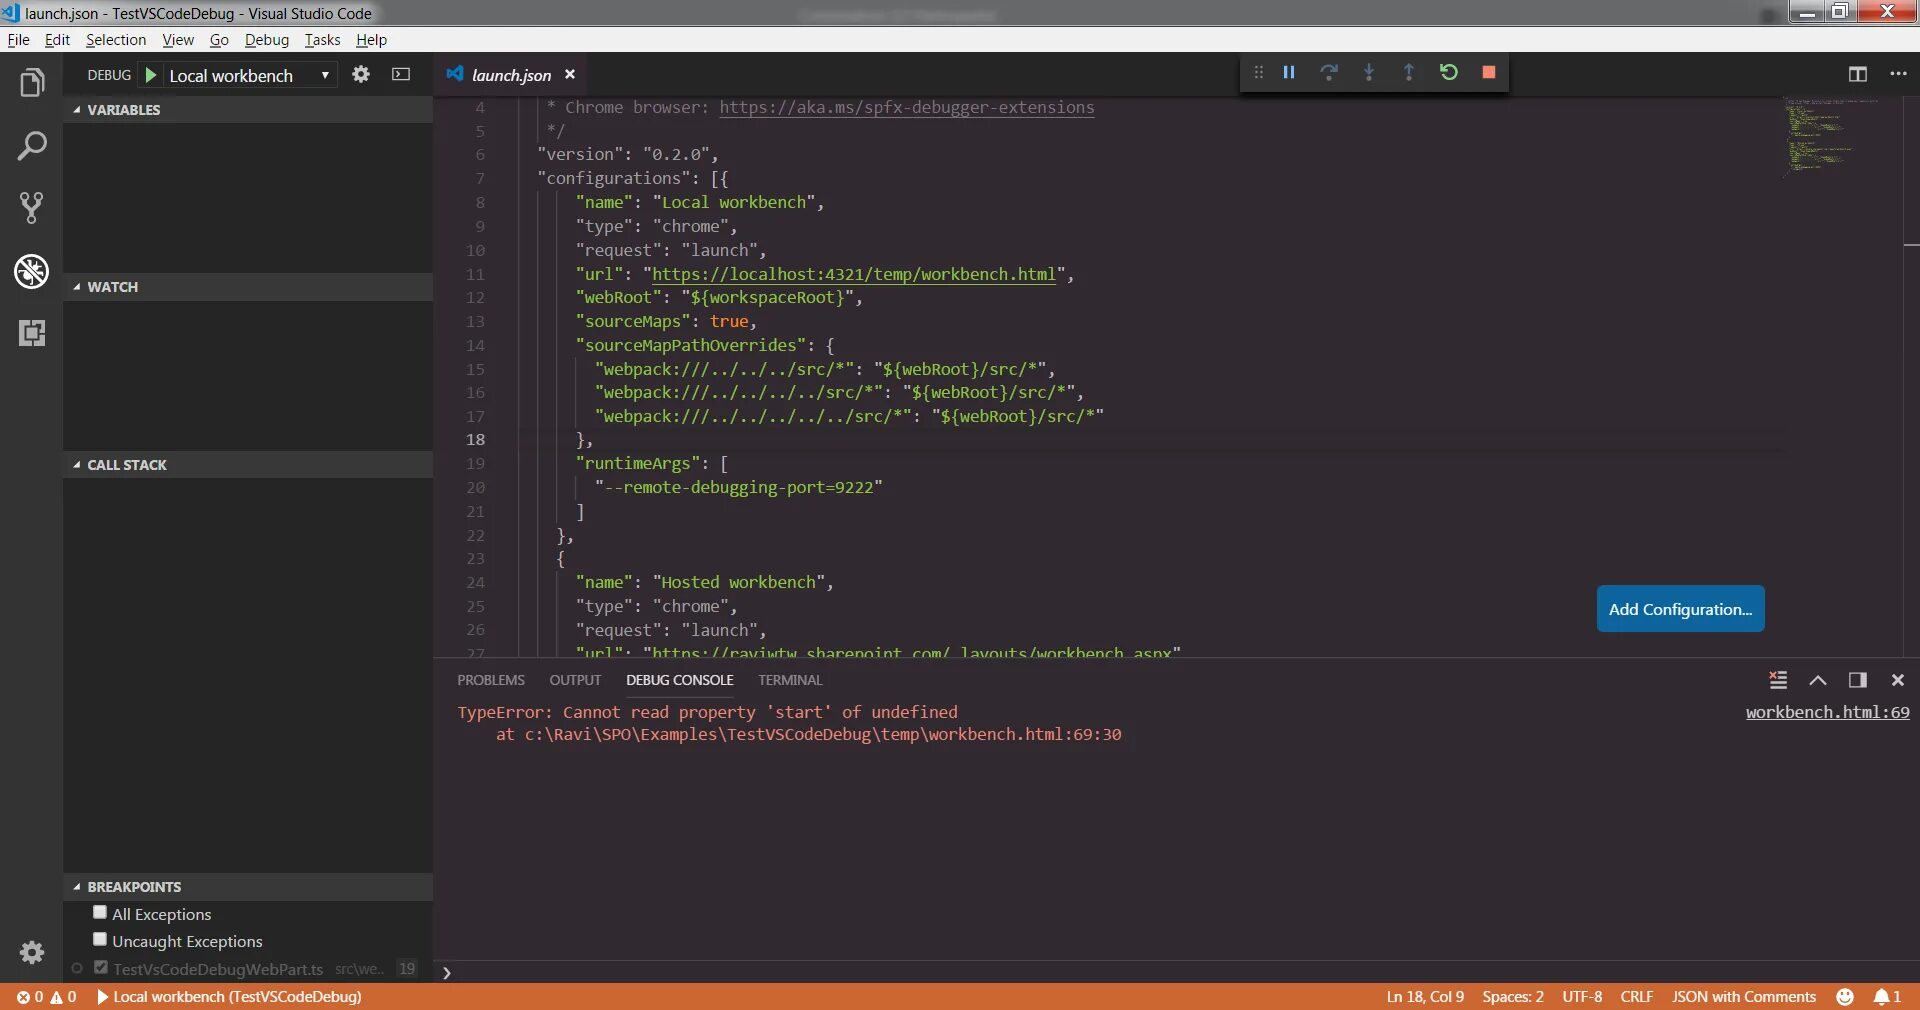Open the Selection menu
This screenshot has width=1920, height=1010.
pyautogui.click(x=116, y=40)
